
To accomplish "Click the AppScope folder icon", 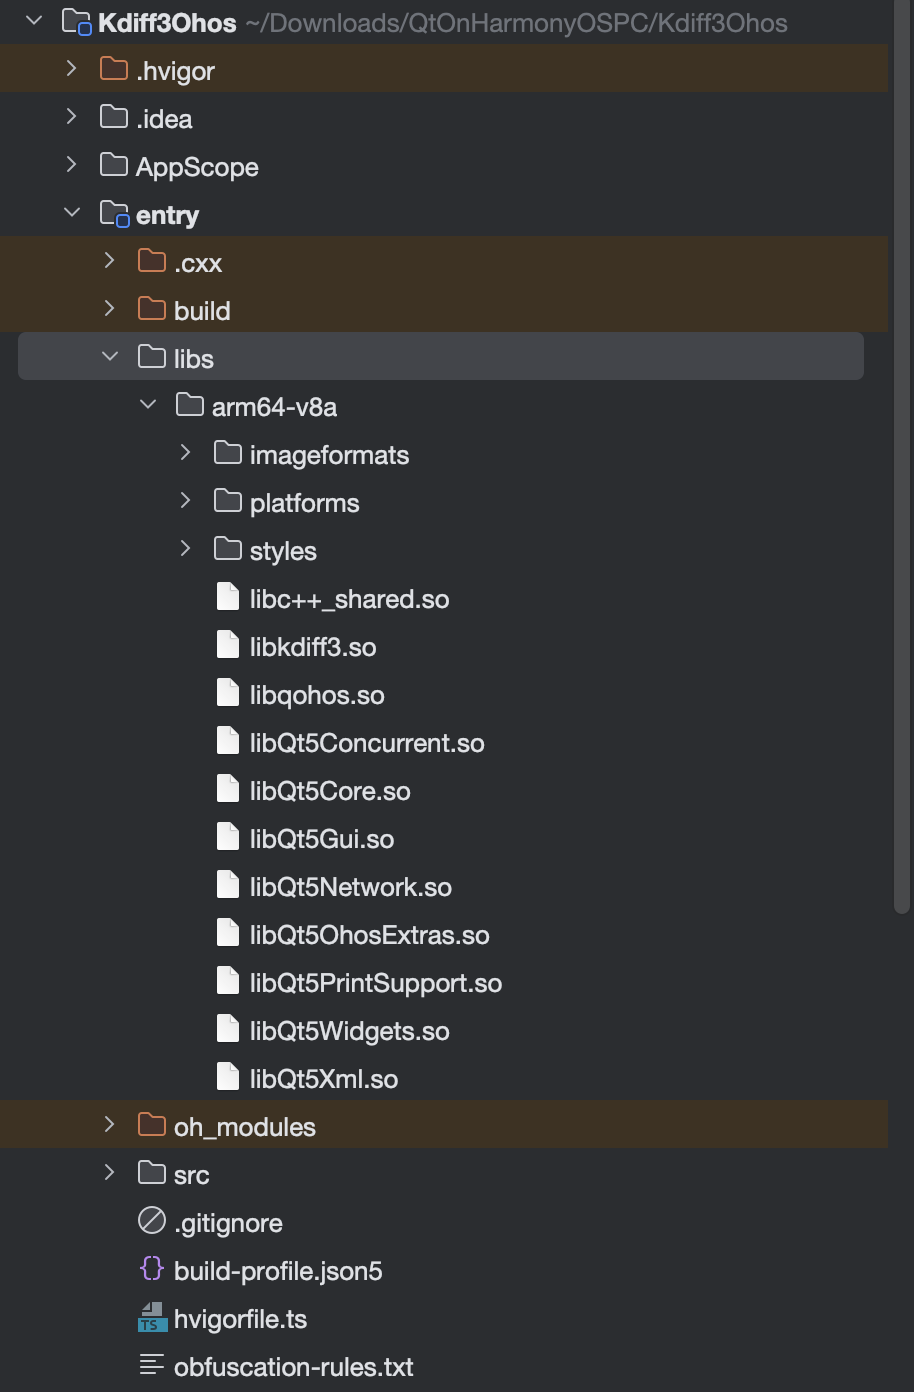I will point(114,164).
